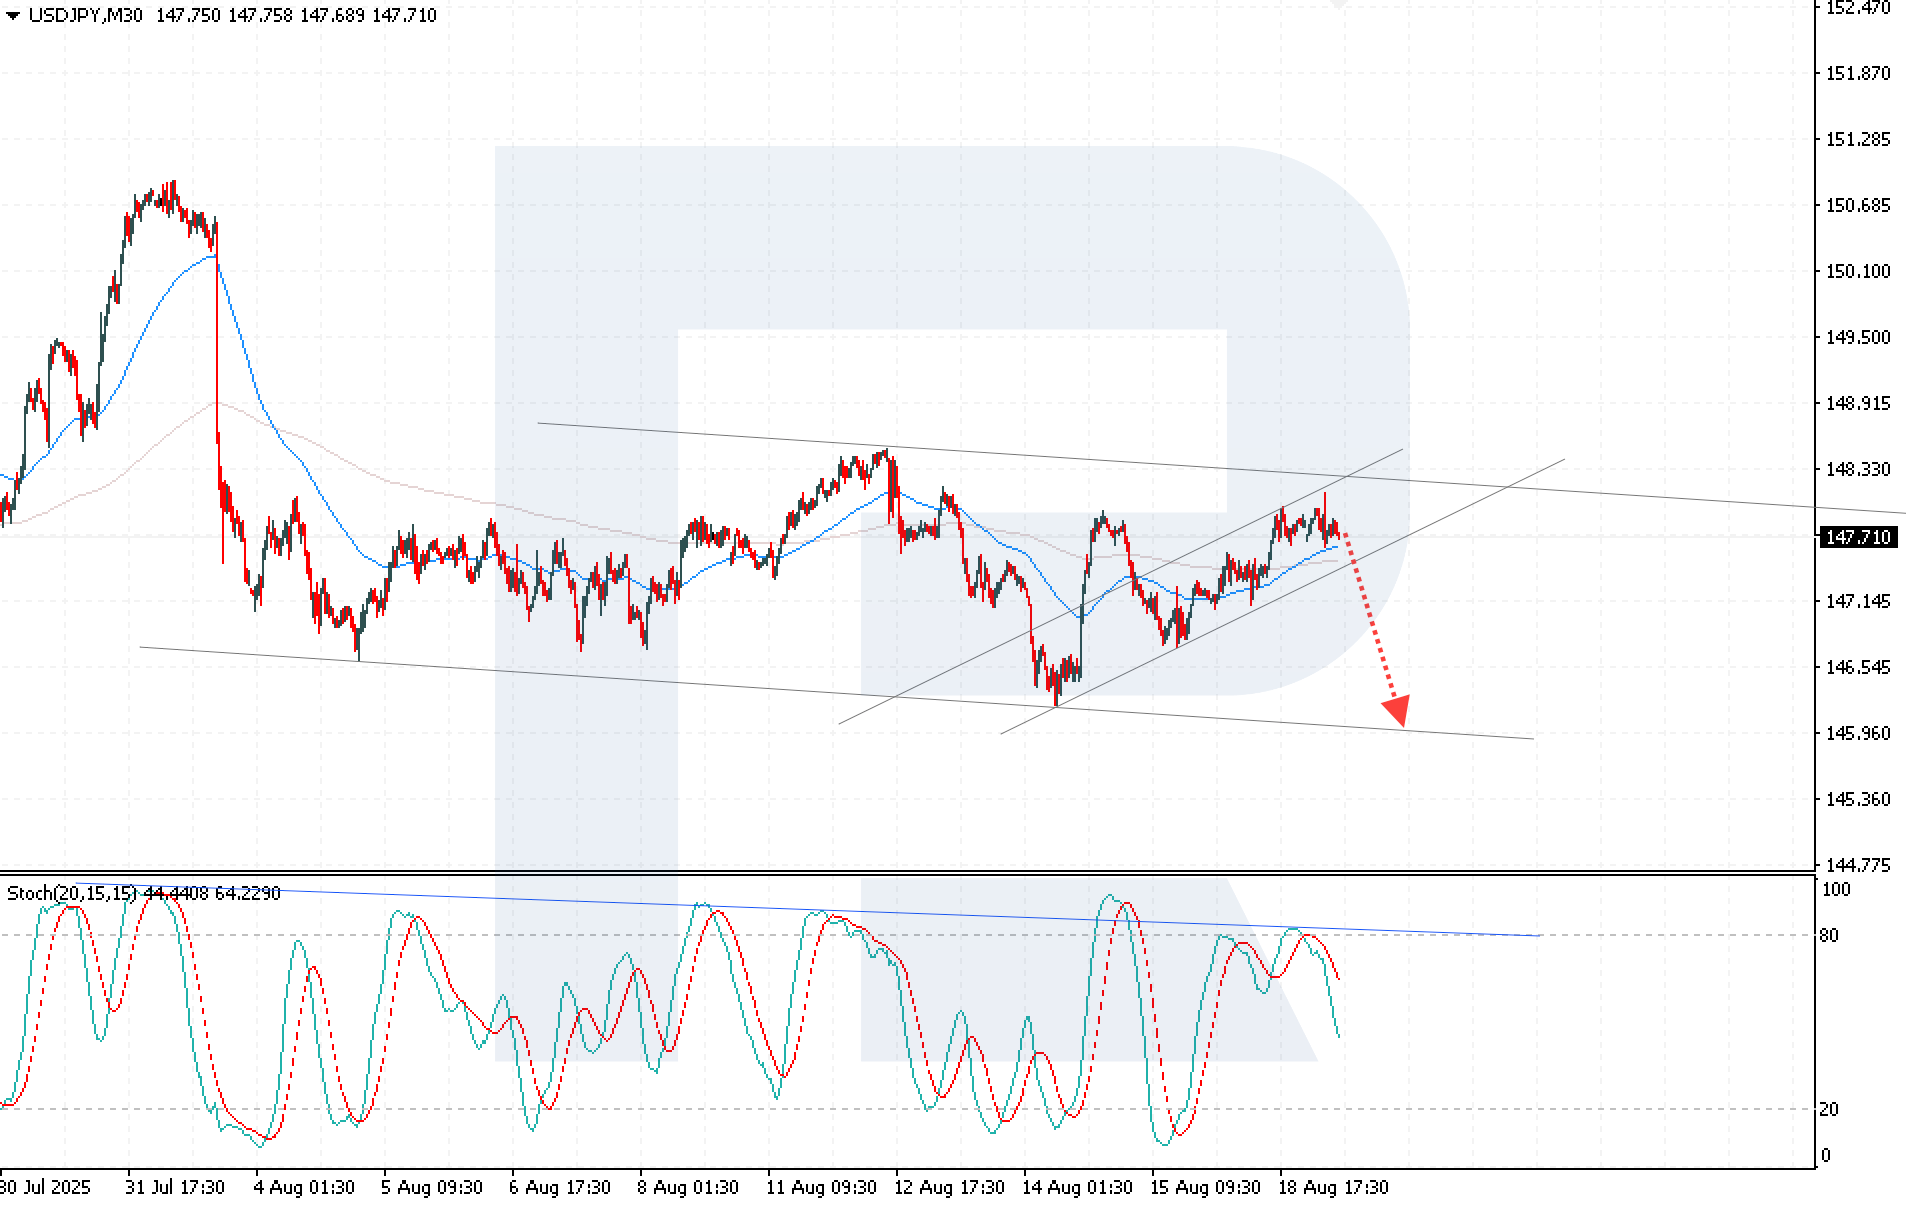
Task: Click the Stochastic 20 oversold level label
Action: click(1828, 1109)
